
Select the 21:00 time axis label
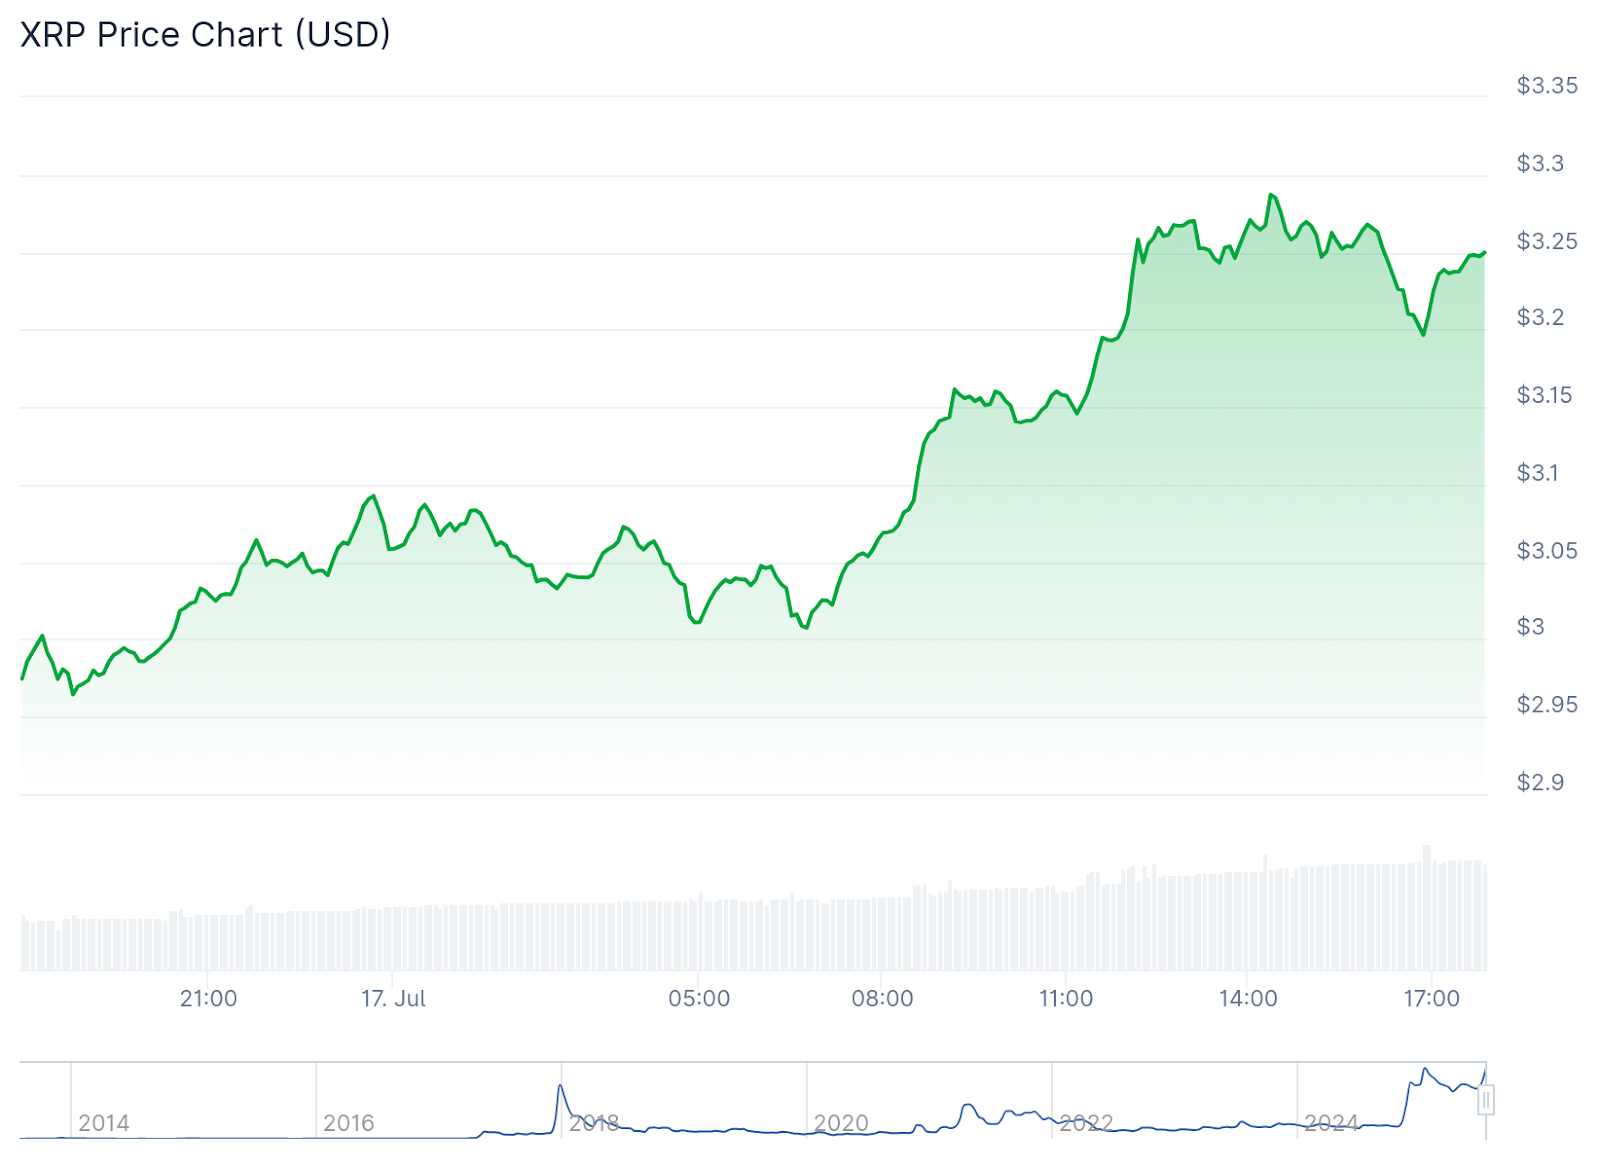[208, 998]
